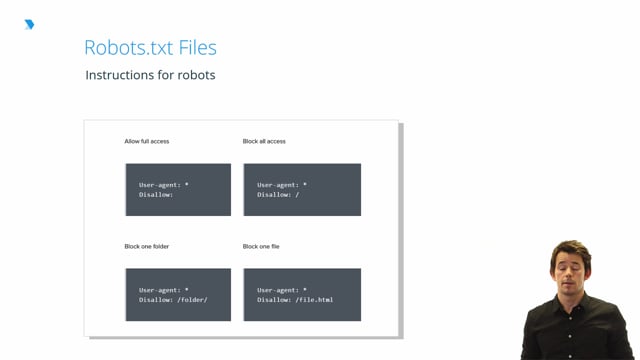
Task: Click the code box under 'Allow full access'
Action: click(x=178, y=190)
